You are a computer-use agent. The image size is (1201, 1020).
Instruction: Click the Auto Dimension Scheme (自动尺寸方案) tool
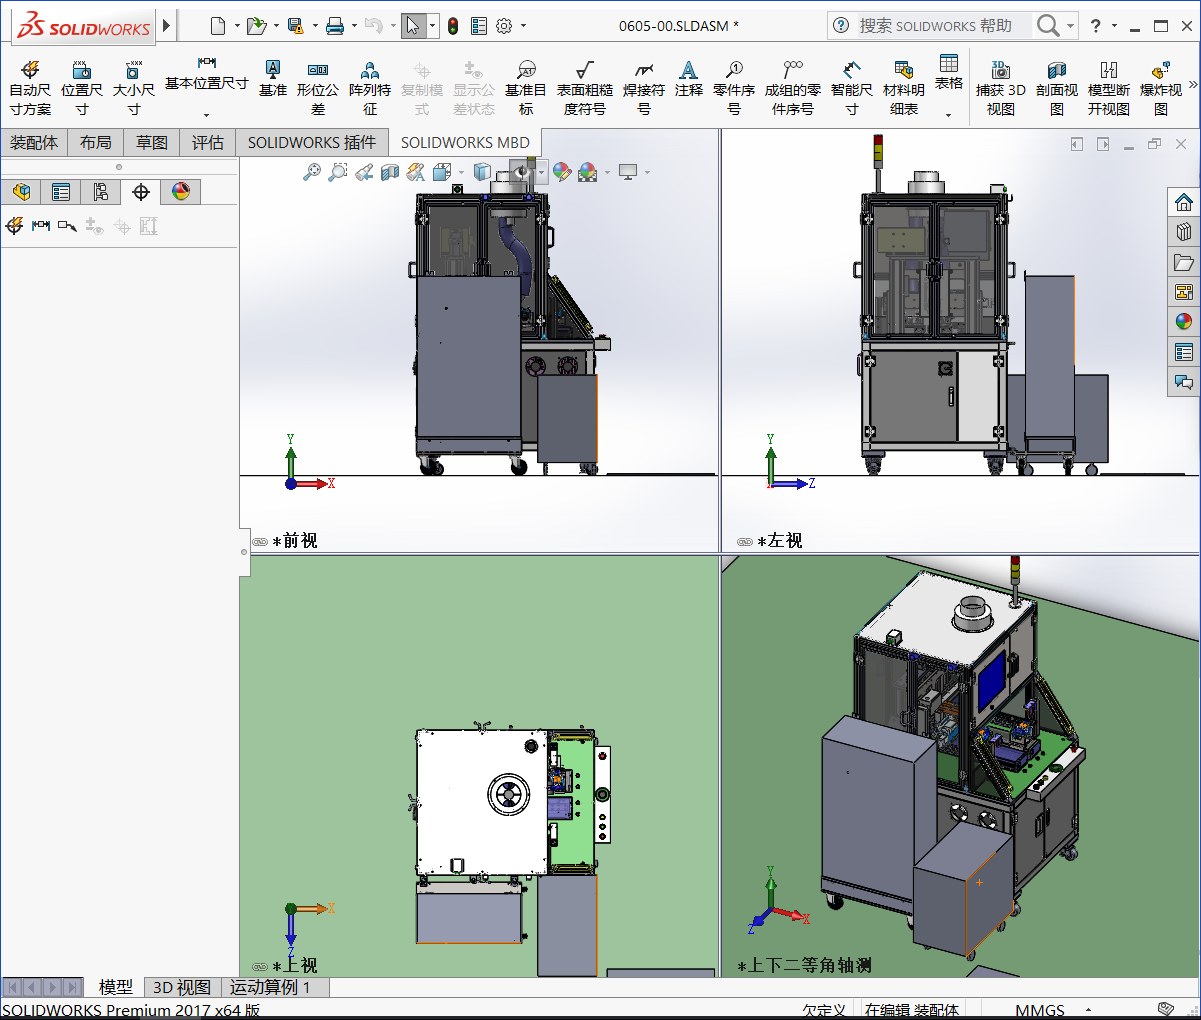coord(30,88)
